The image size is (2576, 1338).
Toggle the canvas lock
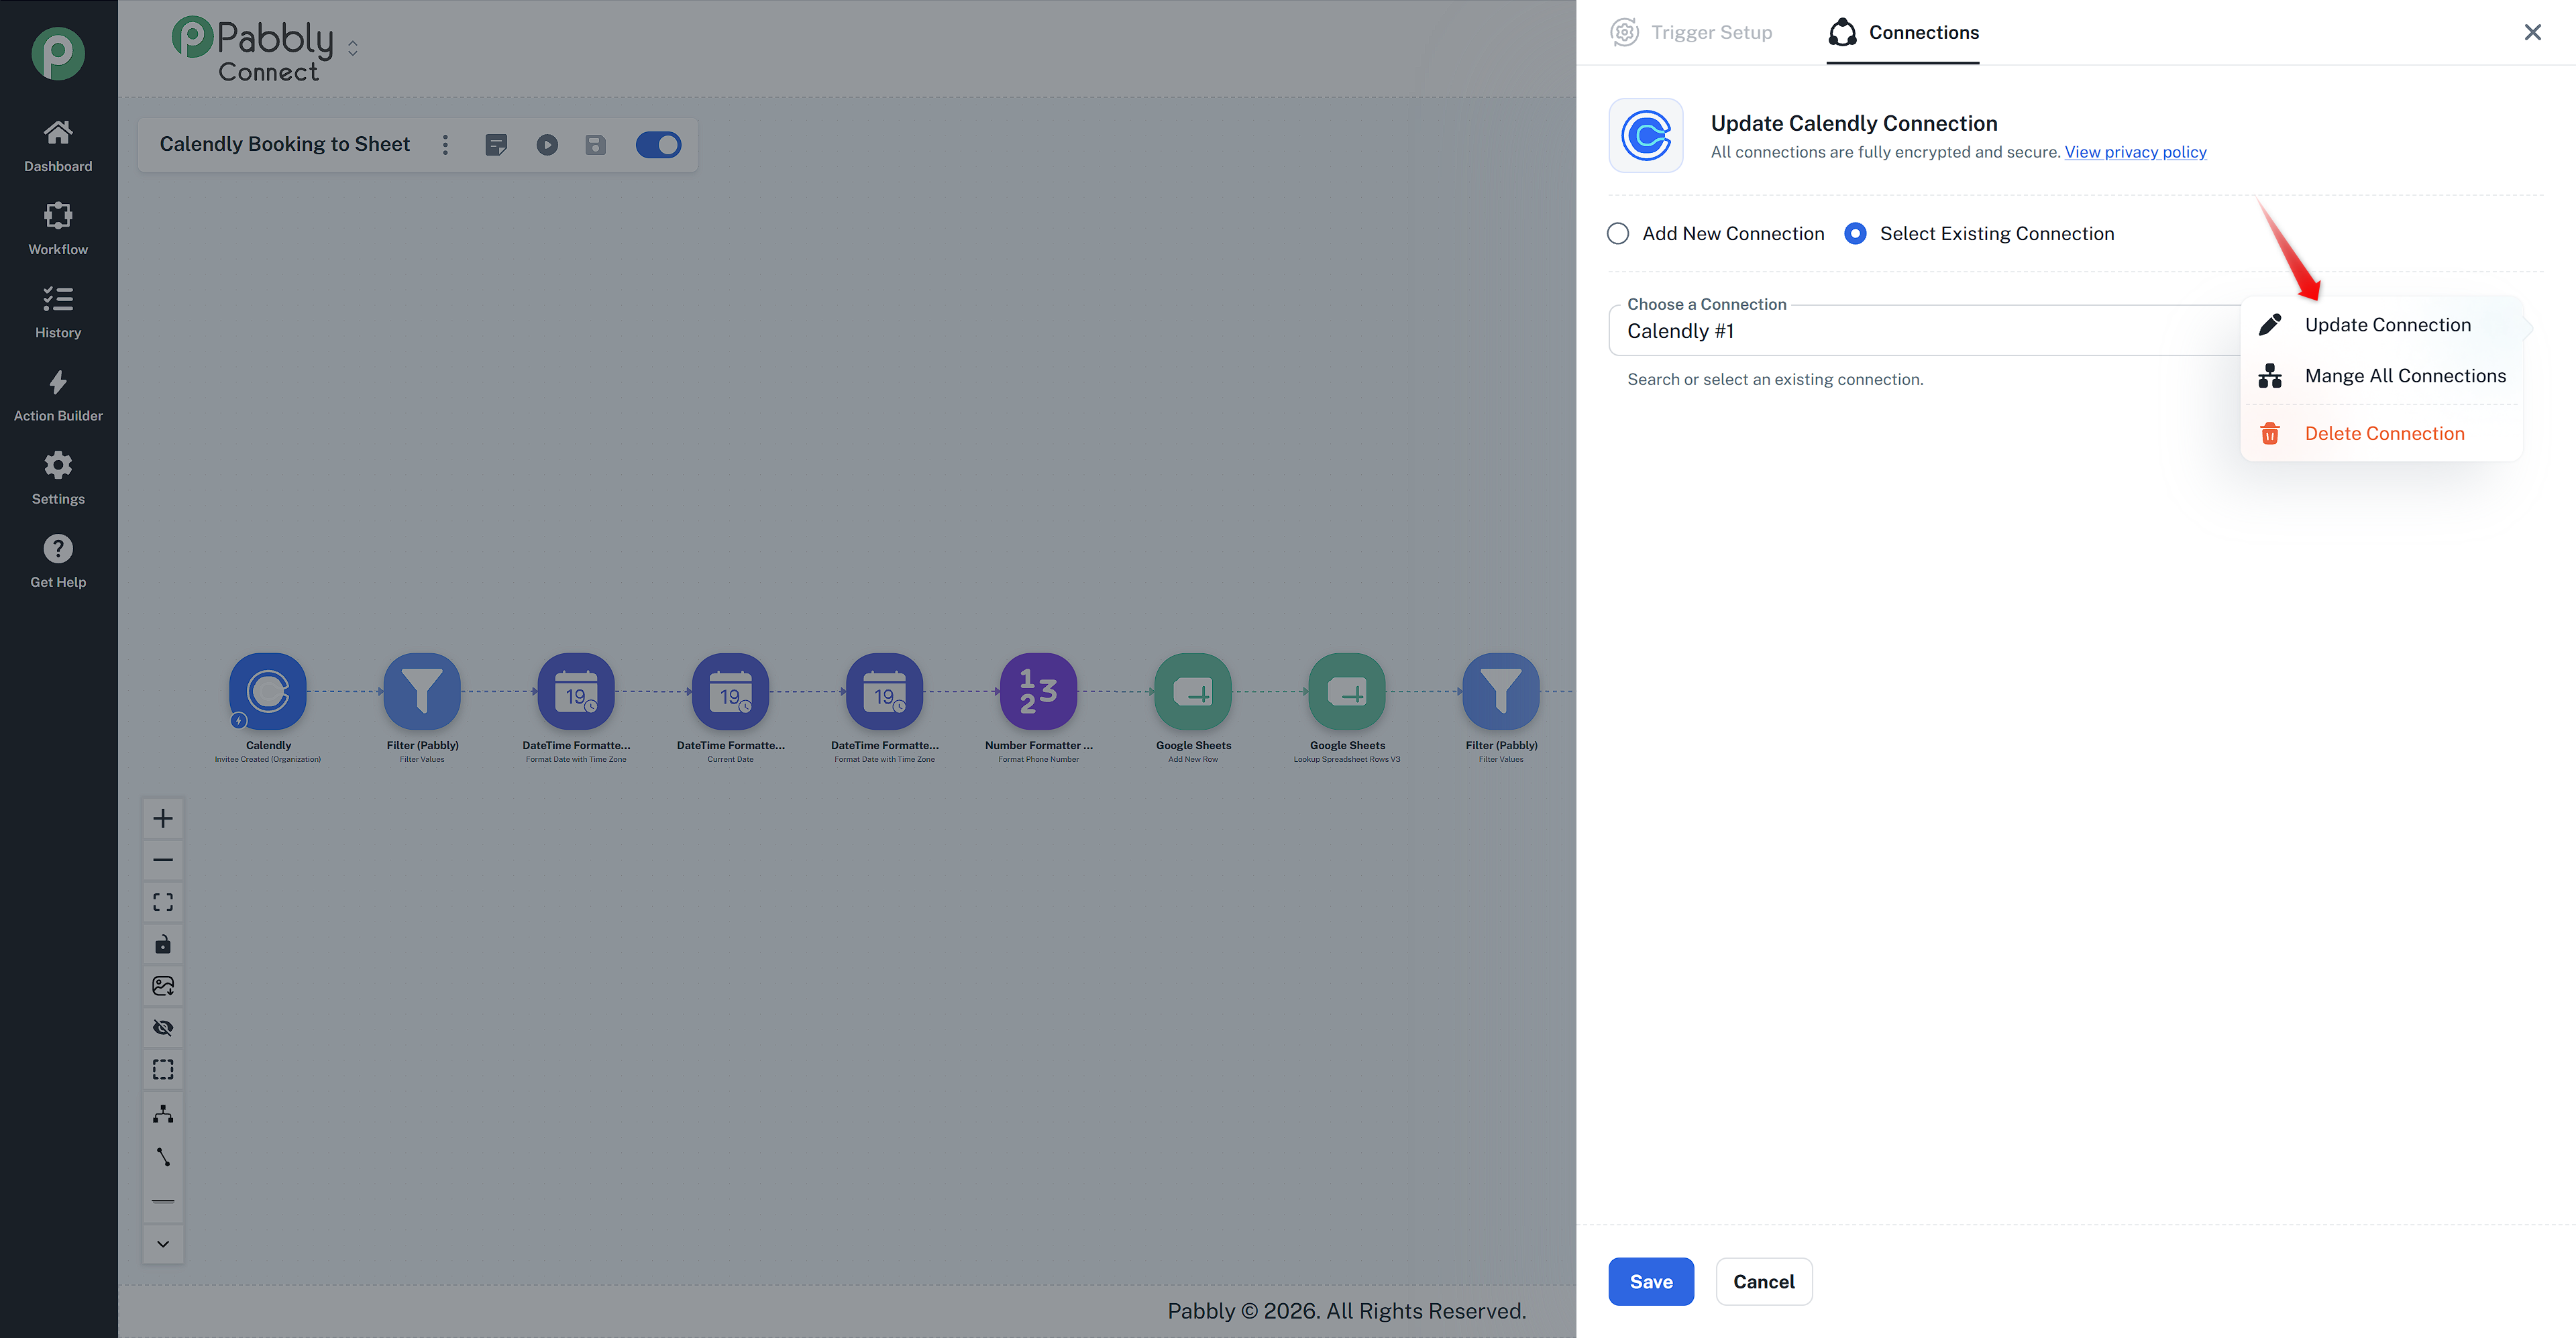click(163, 944)
